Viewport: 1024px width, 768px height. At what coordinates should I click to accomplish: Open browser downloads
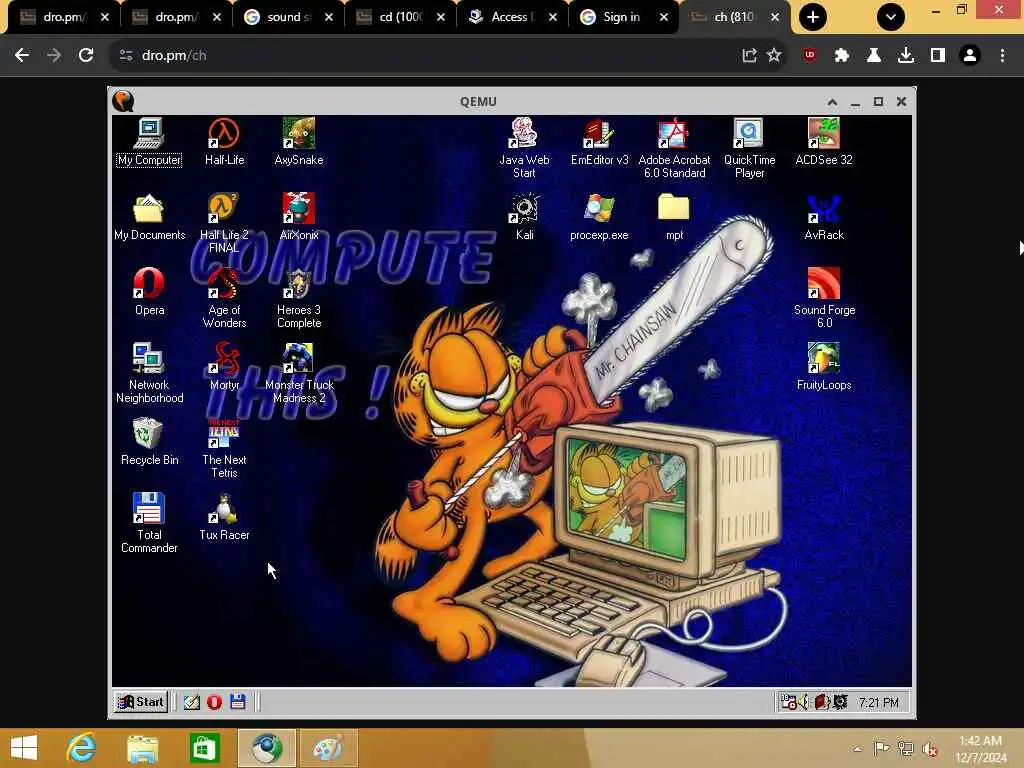[906, 56]
